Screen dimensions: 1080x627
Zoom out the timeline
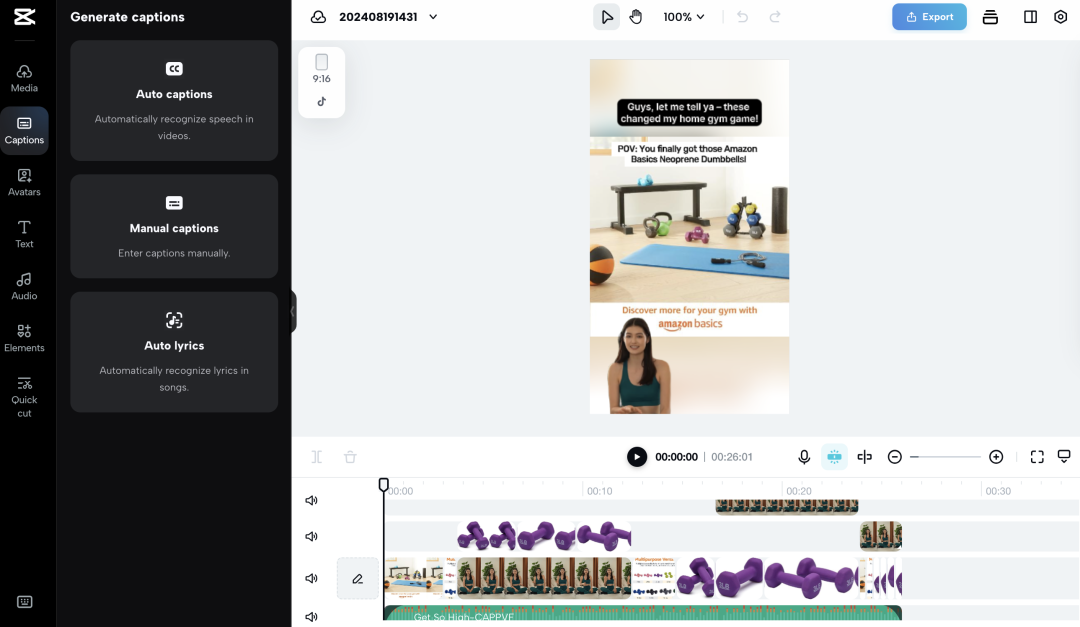(895, 457)
